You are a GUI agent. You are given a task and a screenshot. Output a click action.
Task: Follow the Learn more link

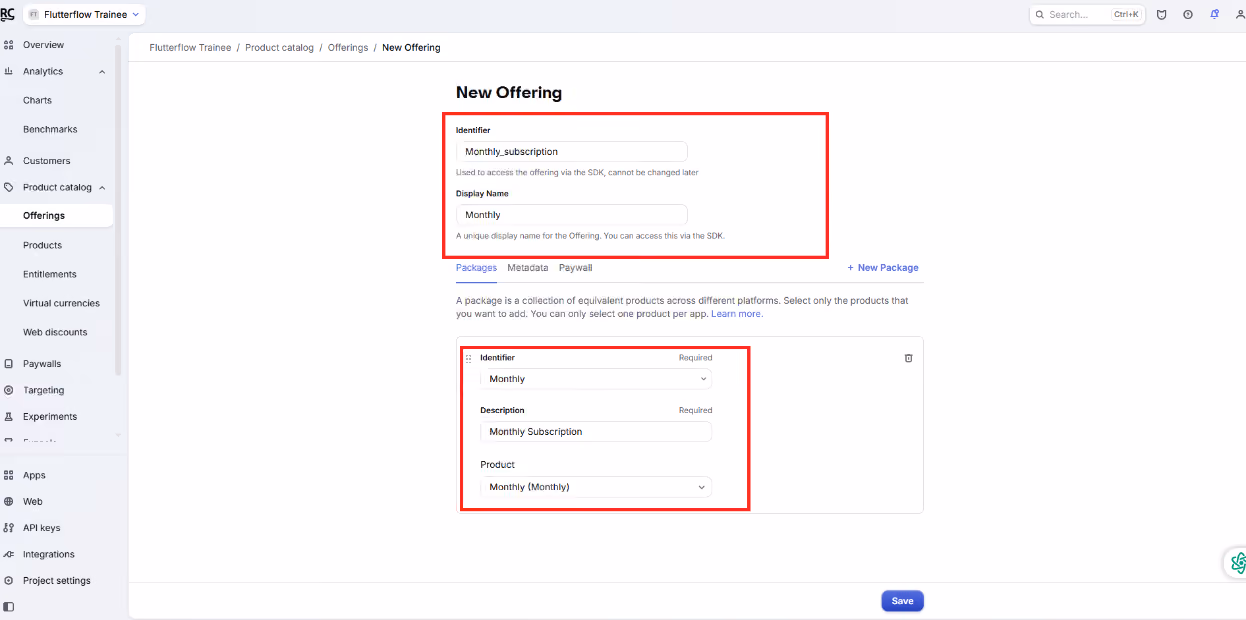pyautogui.click(x=737, y=314)
